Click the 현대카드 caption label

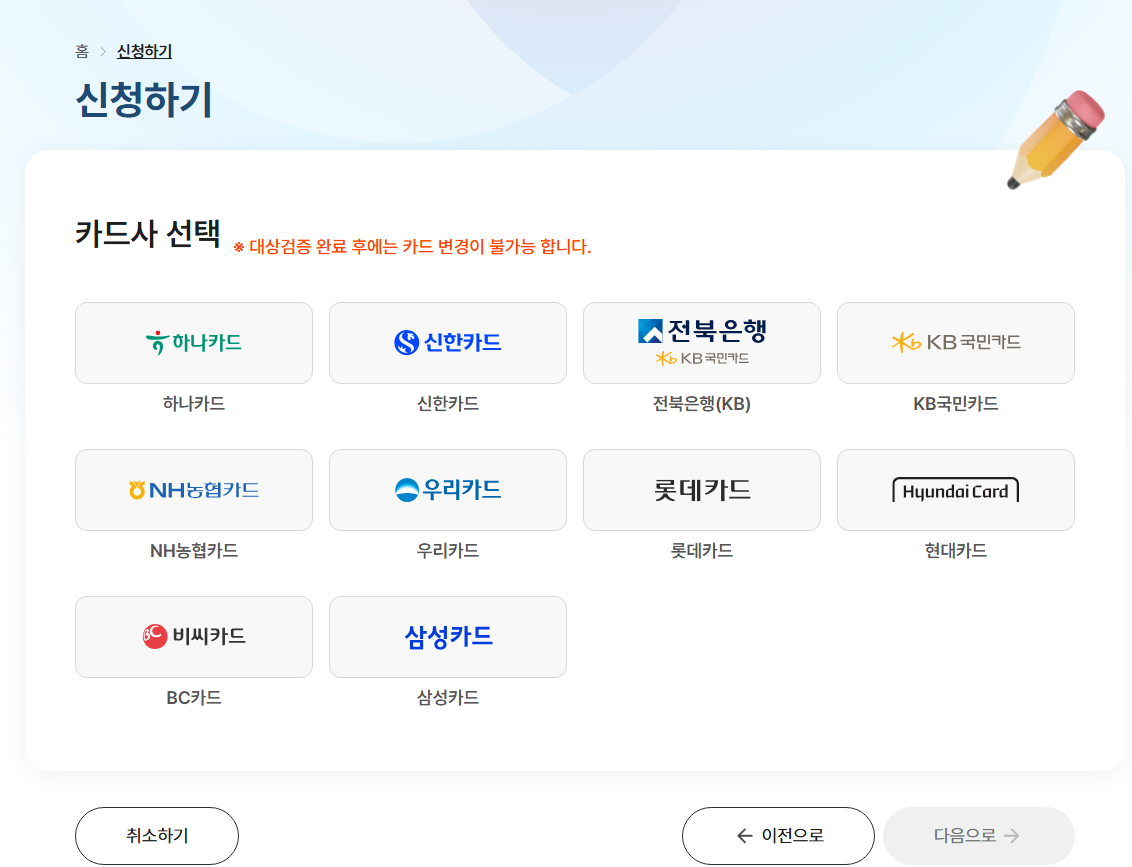tap(956, 551)
